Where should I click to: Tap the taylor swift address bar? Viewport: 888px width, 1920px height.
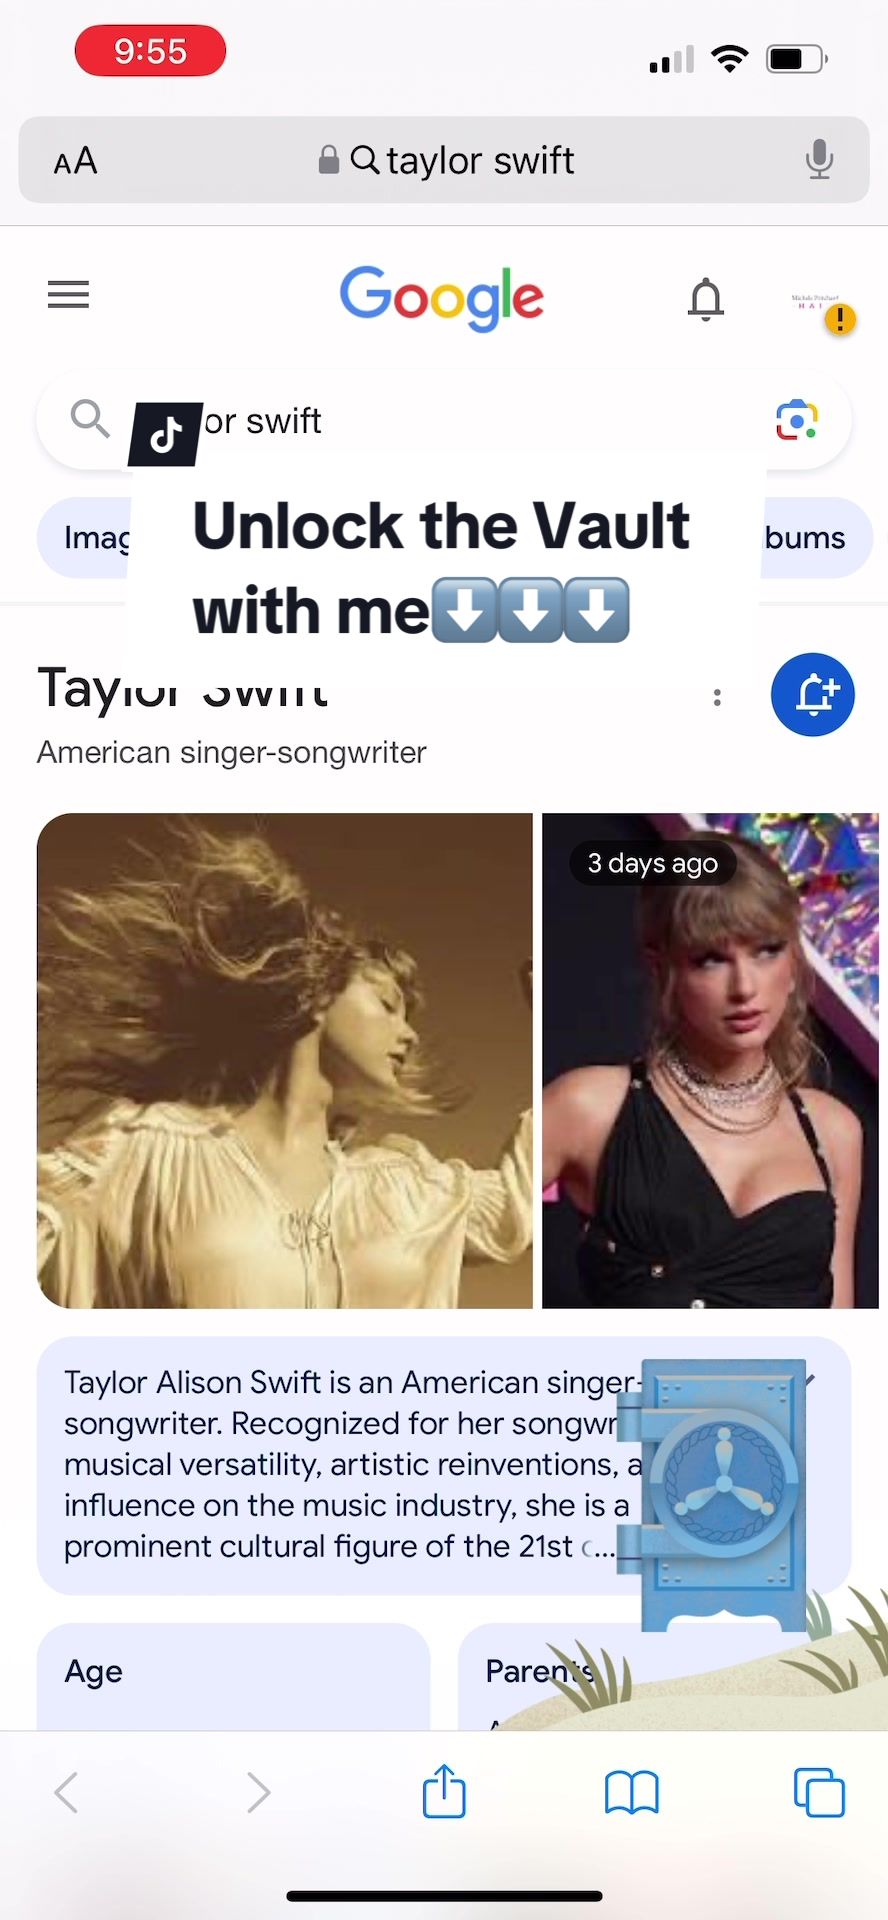[444, 160]
